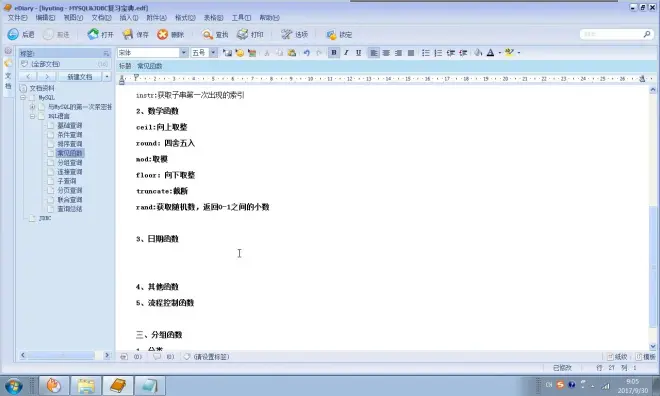
Task: Toggle italic formatting button
Action: tap(346, 53)
